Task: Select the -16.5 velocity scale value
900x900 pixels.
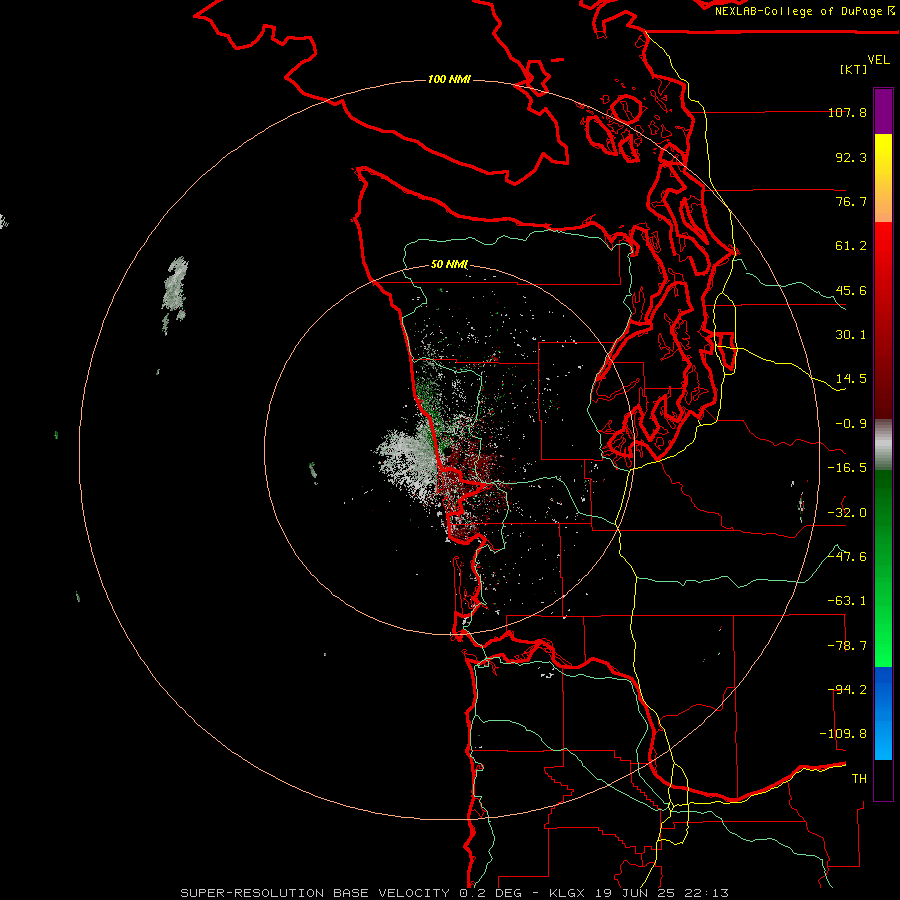Action: pos(847,468)
